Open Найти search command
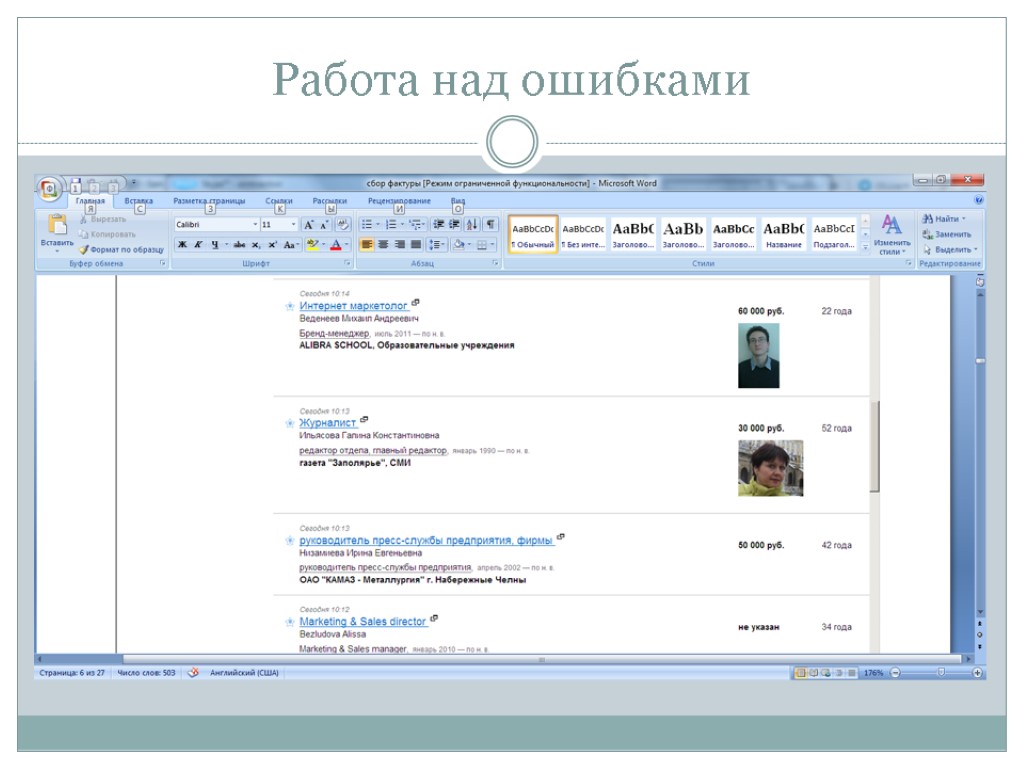 (944, 219)
